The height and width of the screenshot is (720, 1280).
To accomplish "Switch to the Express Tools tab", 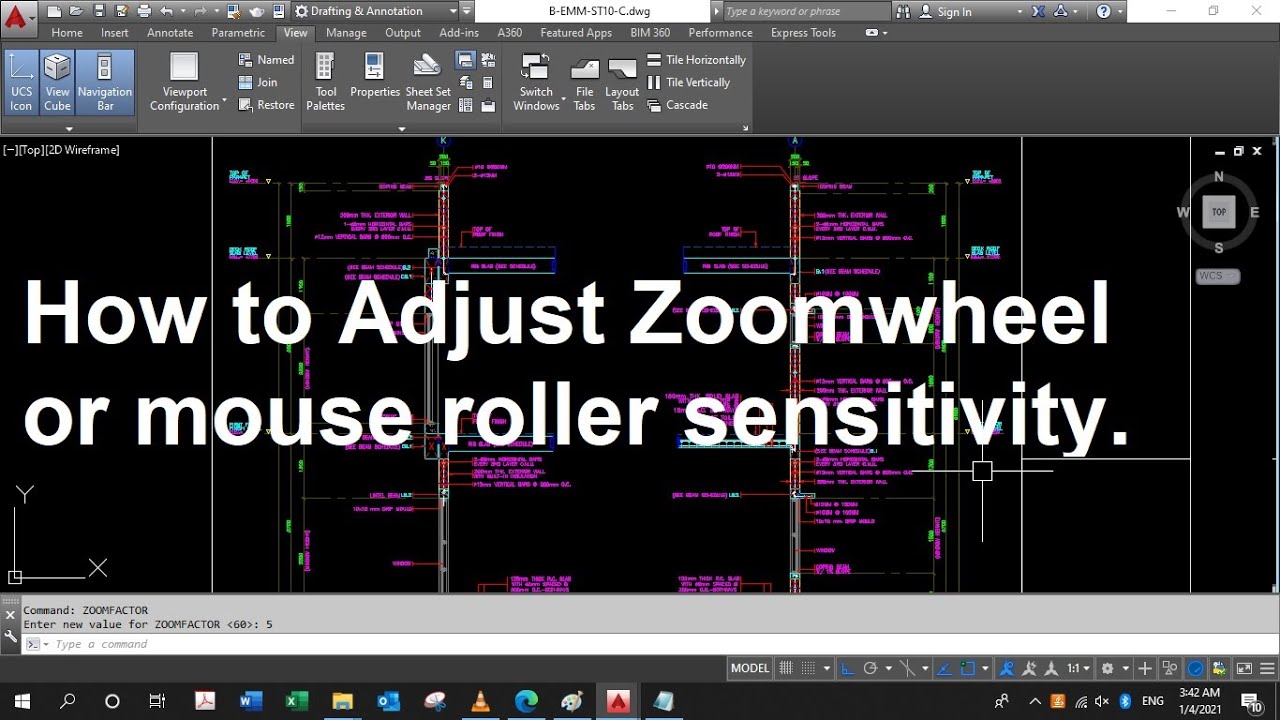I will click(803, 32).
